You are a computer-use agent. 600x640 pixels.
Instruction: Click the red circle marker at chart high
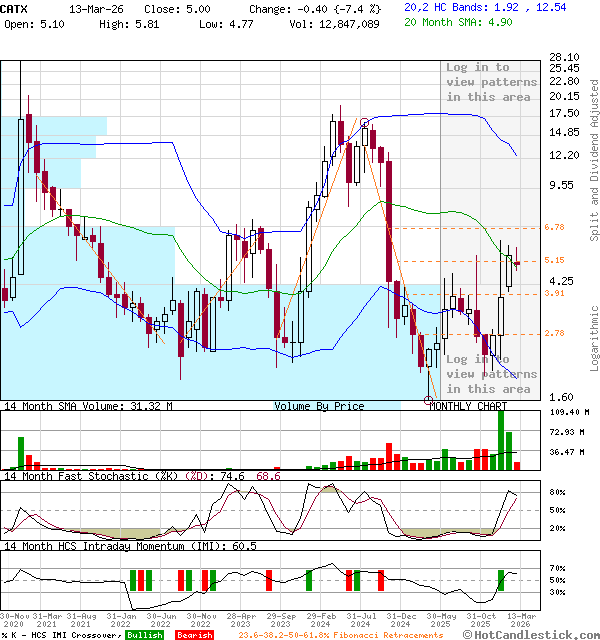pyautogui.click(x=365, y=122)
